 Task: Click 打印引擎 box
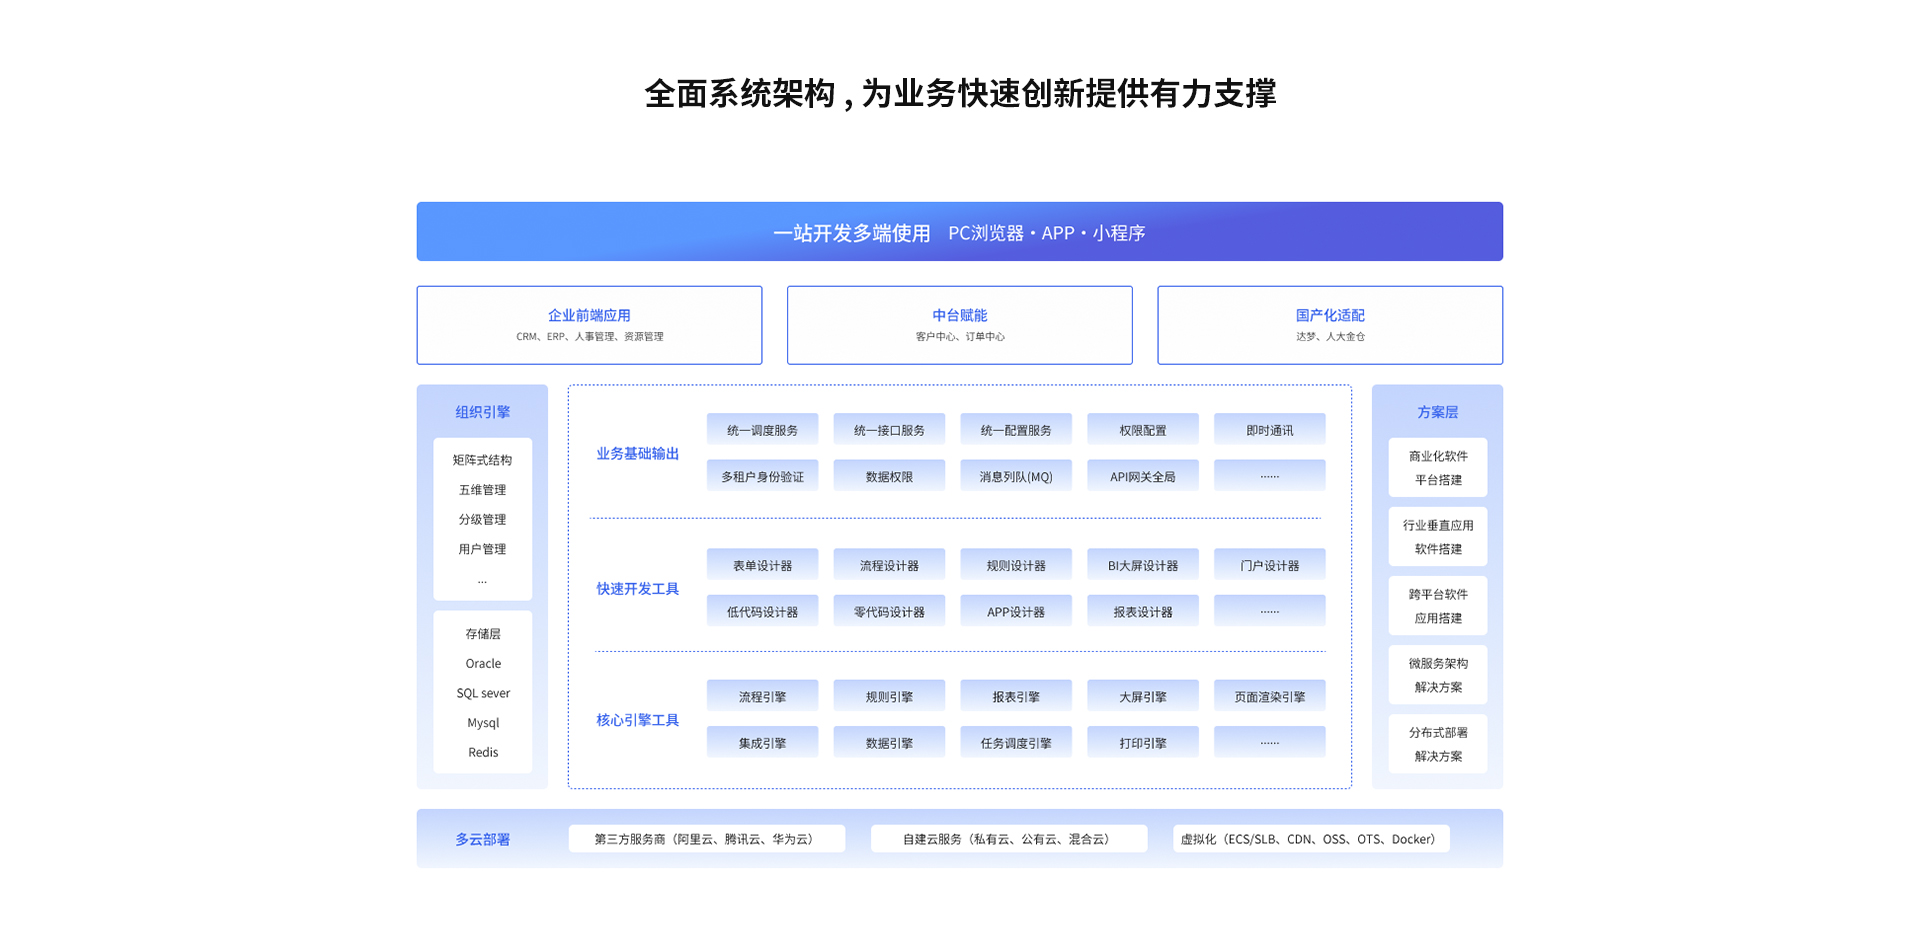1143,742
